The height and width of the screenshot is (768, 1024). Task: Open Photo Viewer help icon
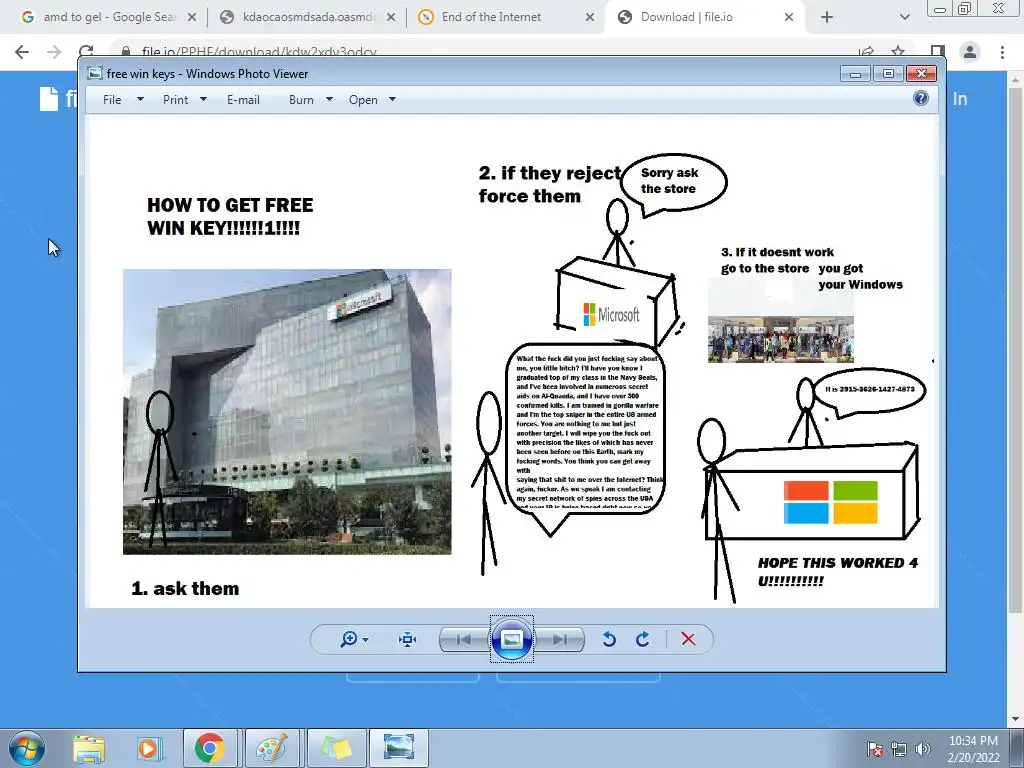(921, 99)
